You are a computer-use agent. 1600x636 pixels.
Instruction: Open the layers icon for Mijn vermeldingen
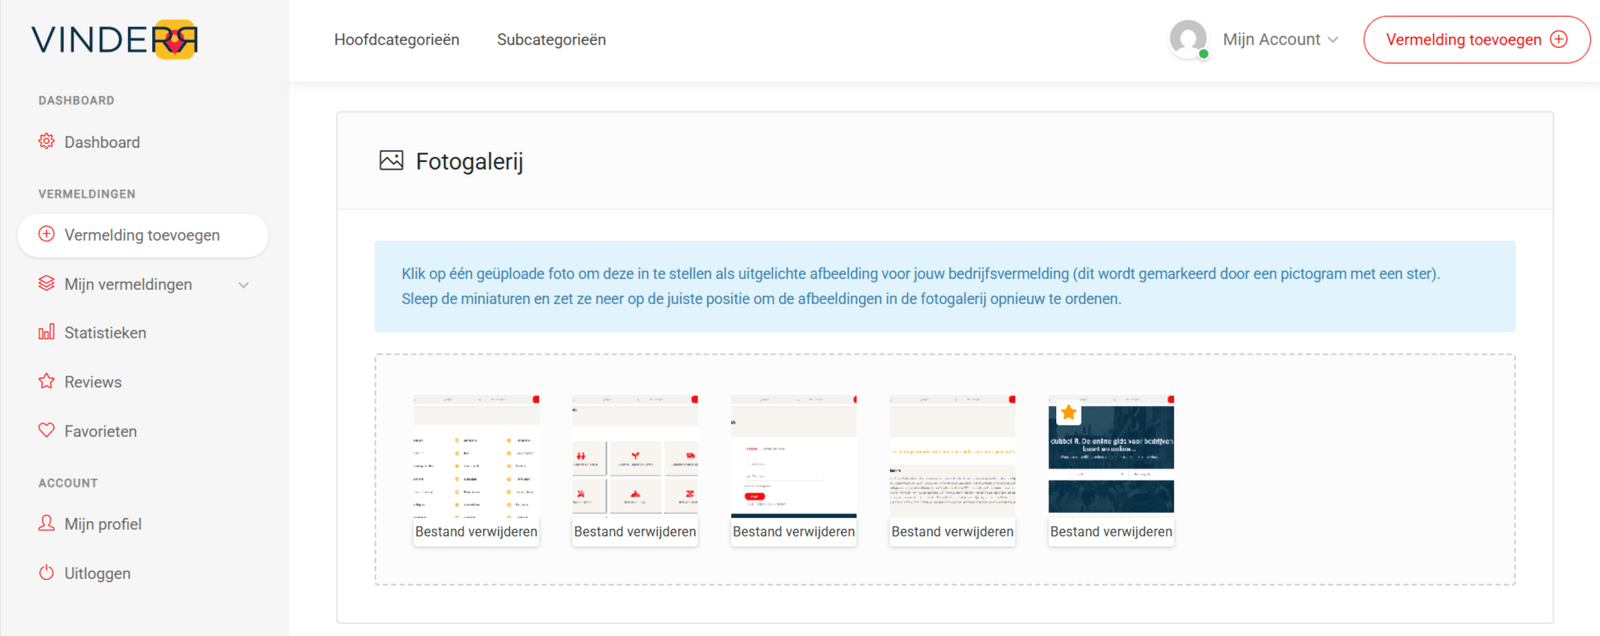(46, 283)
